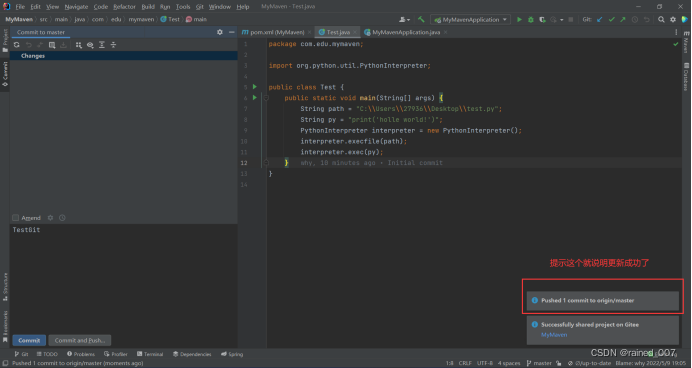Click the Rollback icon in the commit toolbar
This screenshot has height=368, width=692.
29,45
